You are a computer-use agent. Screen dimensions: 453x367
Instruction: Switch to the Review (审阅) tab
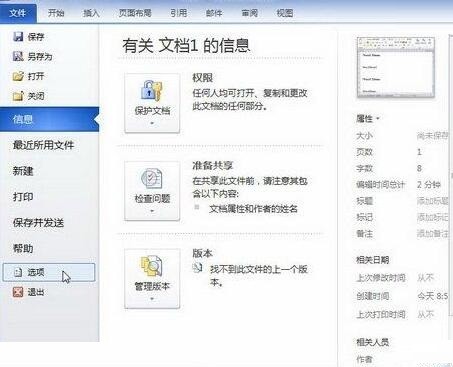coord(250,13)
